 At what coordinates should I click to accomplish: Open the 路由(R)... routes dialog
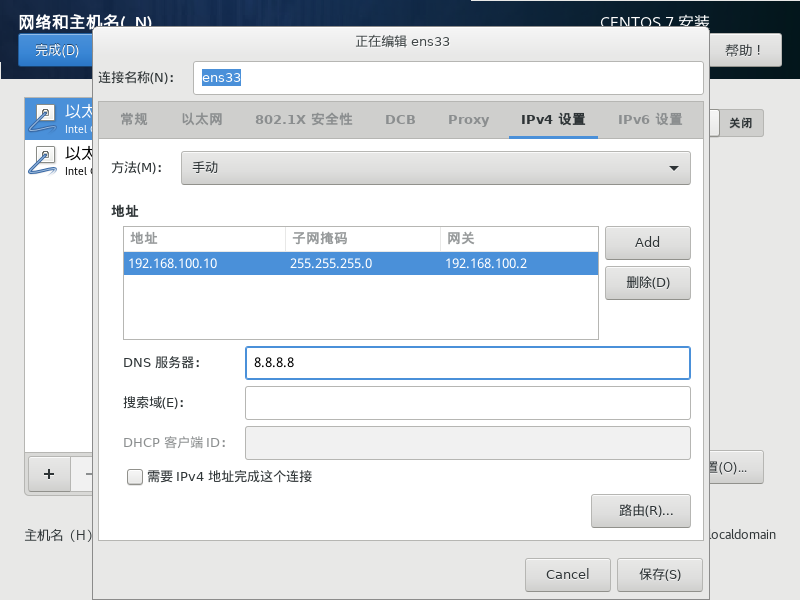tap(641, 511)
